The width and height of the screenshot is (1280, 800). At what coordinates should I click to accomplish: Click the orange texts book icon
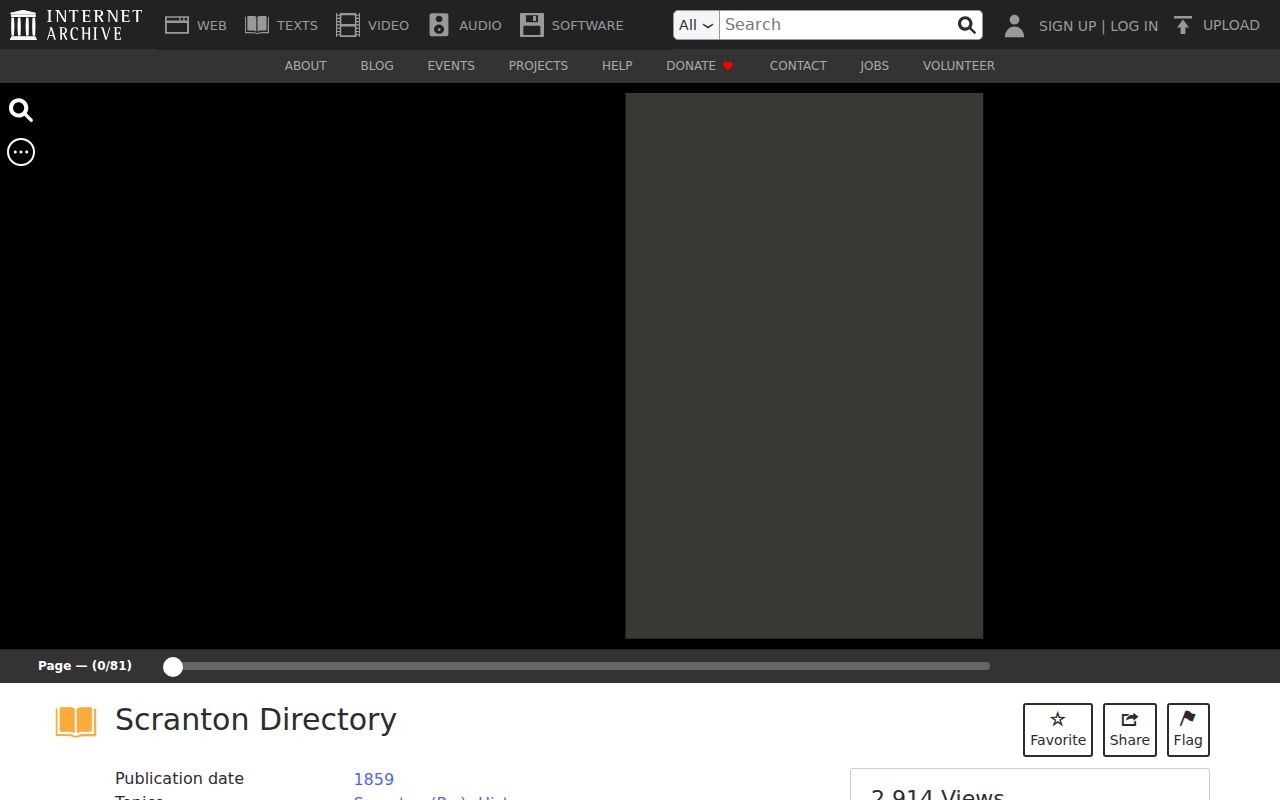coord(76,721)
